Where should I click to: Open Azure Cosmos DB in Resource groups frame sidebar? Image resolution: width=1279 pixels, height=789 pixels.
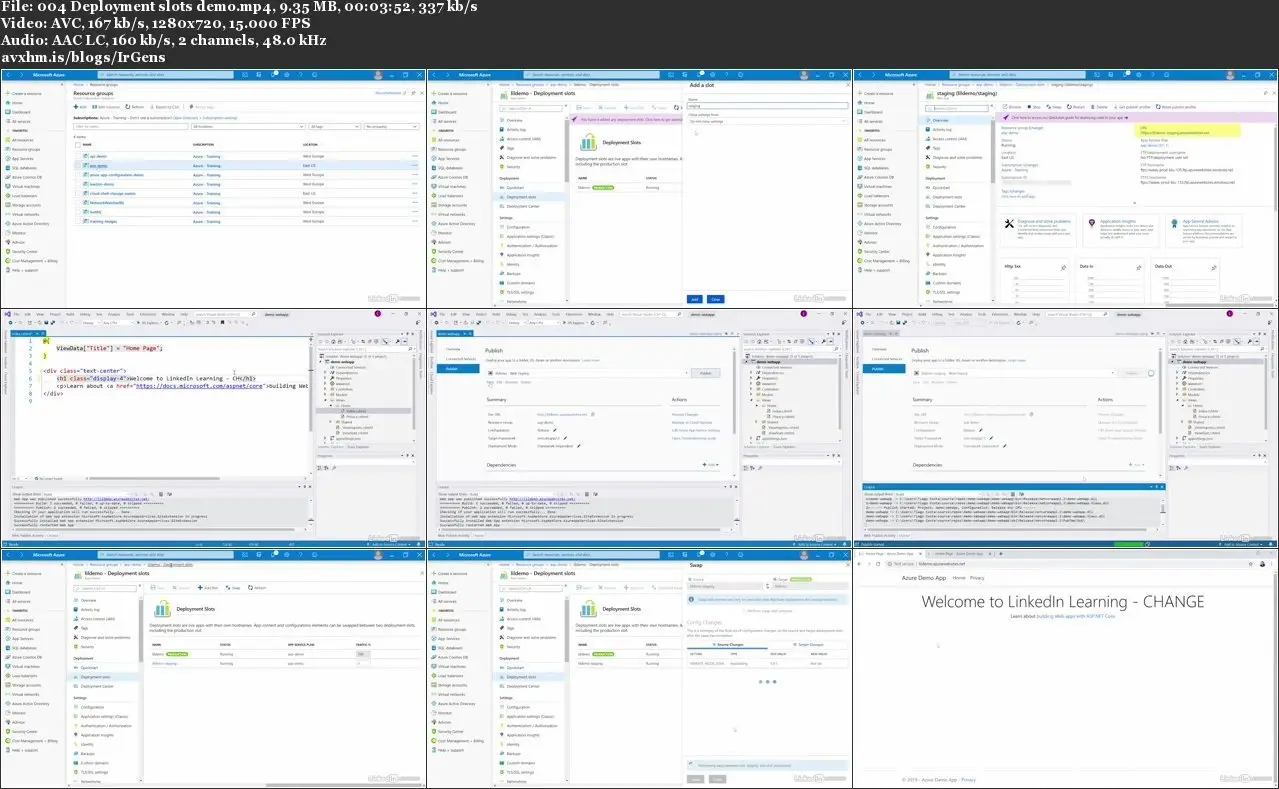pos(23,177)
